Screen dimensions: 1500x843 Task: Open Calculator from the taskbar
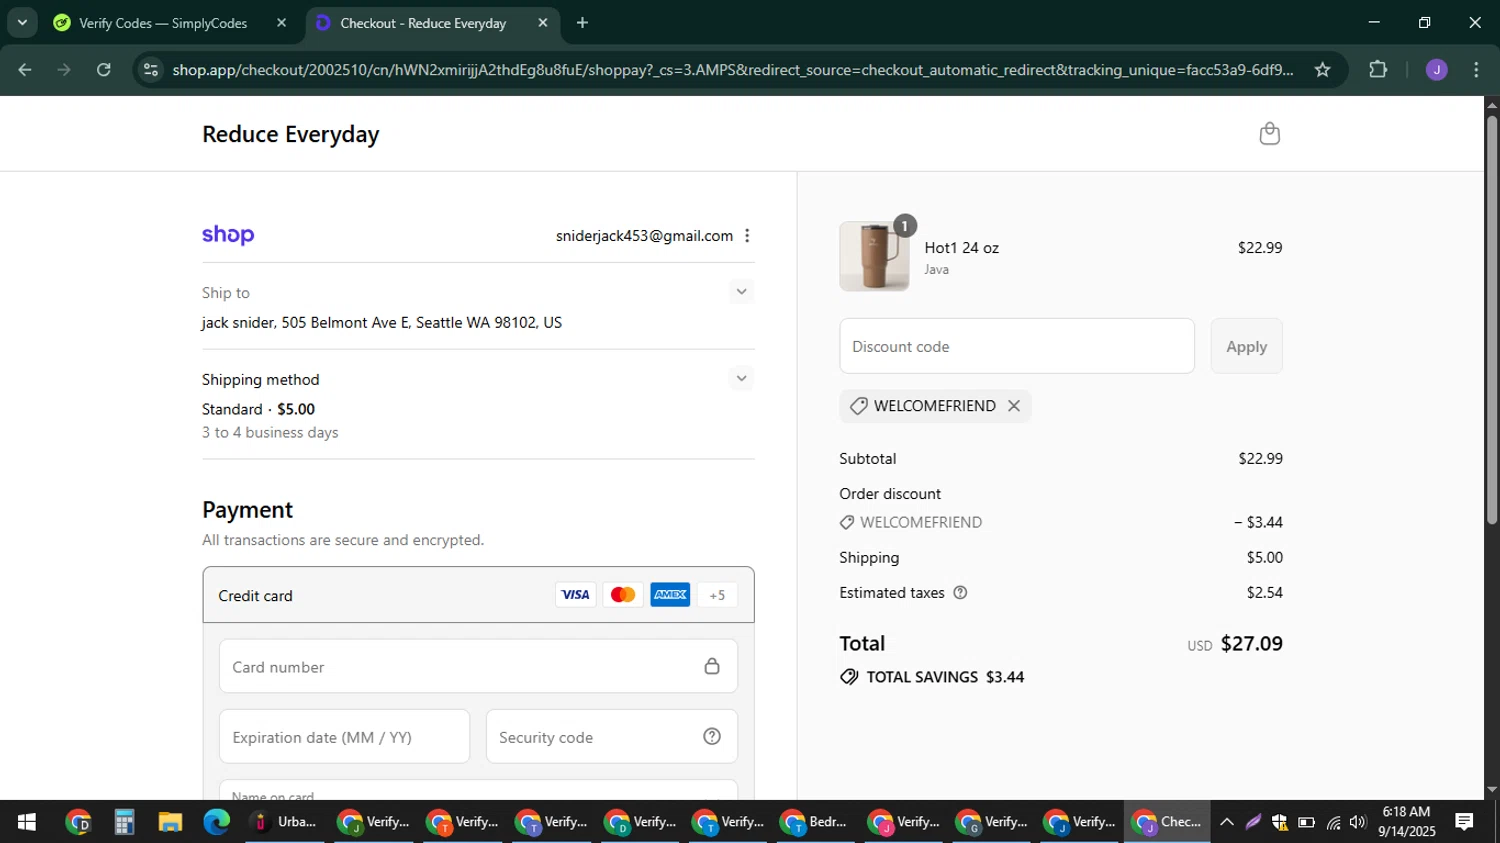click(x=124, y=822)
